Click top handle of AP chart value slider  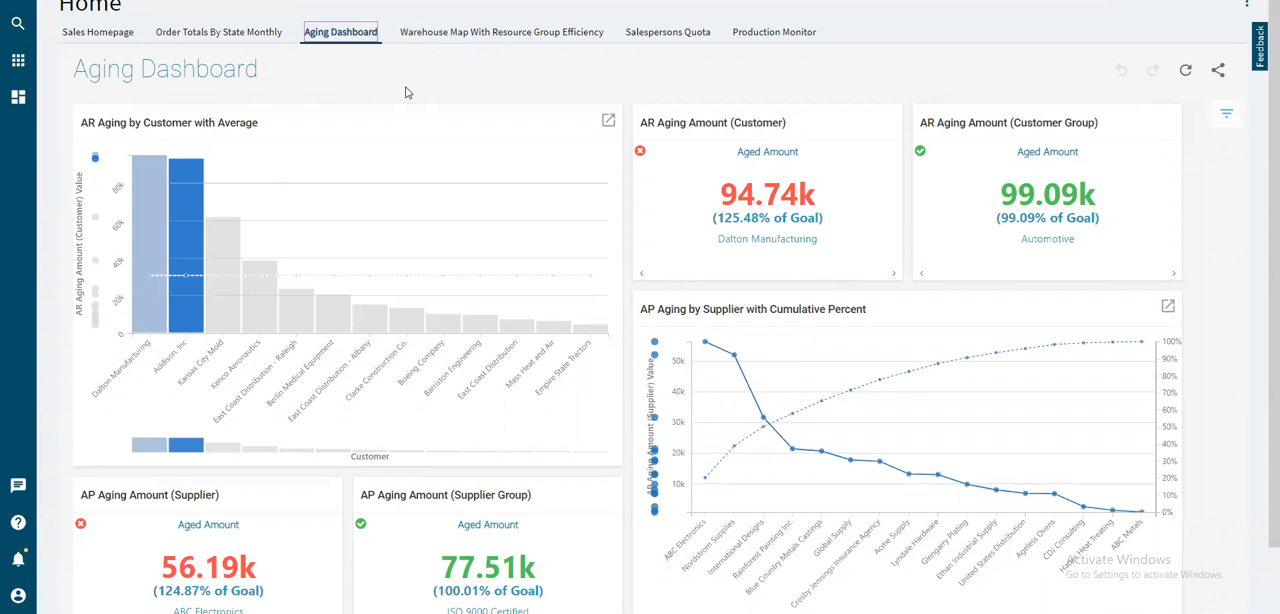(655, 341)
